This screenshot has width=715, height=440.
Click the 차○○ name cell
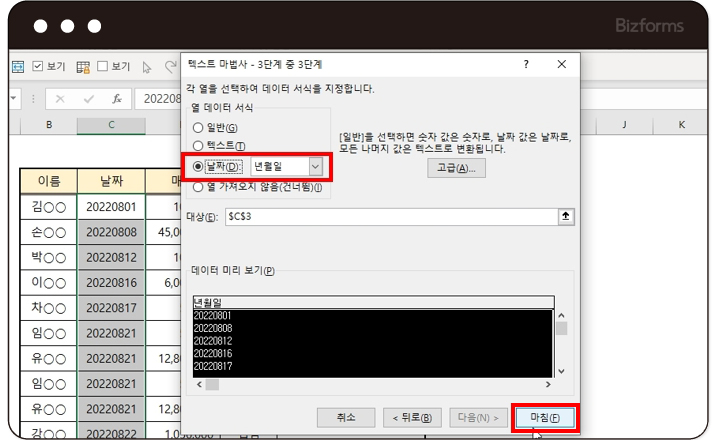[49, 308]
